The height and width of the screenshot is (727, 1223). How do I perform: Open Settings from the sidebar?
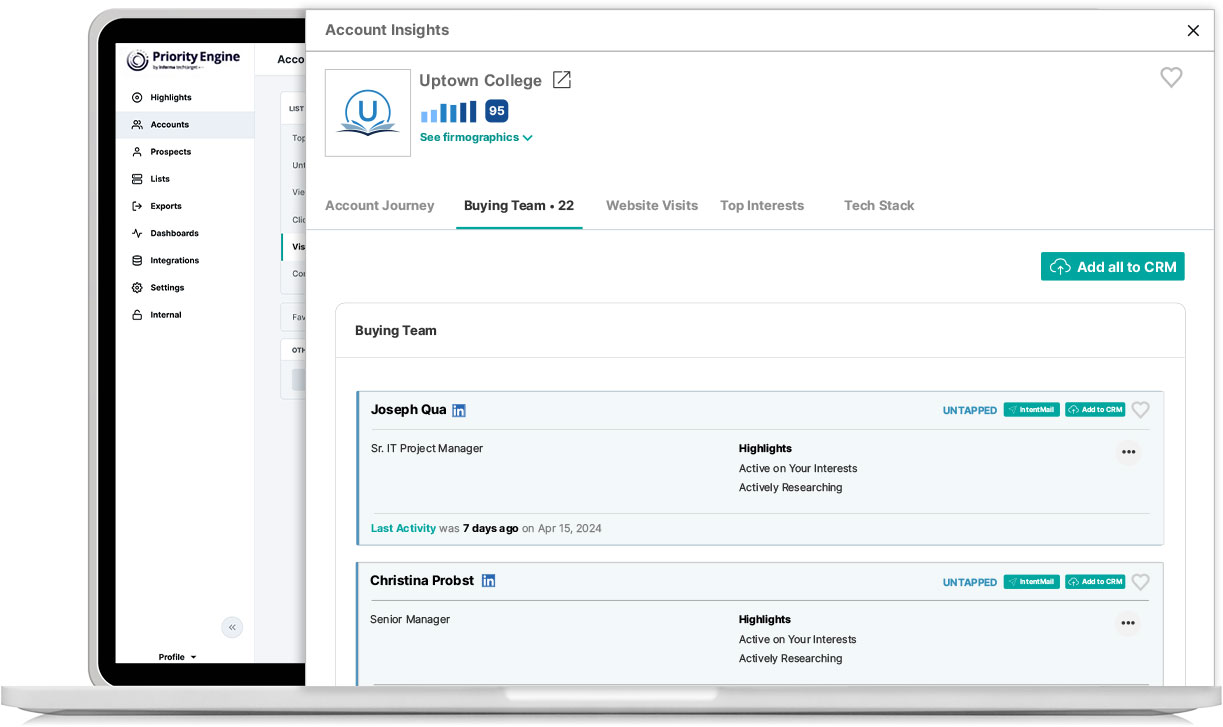[168, 287]
